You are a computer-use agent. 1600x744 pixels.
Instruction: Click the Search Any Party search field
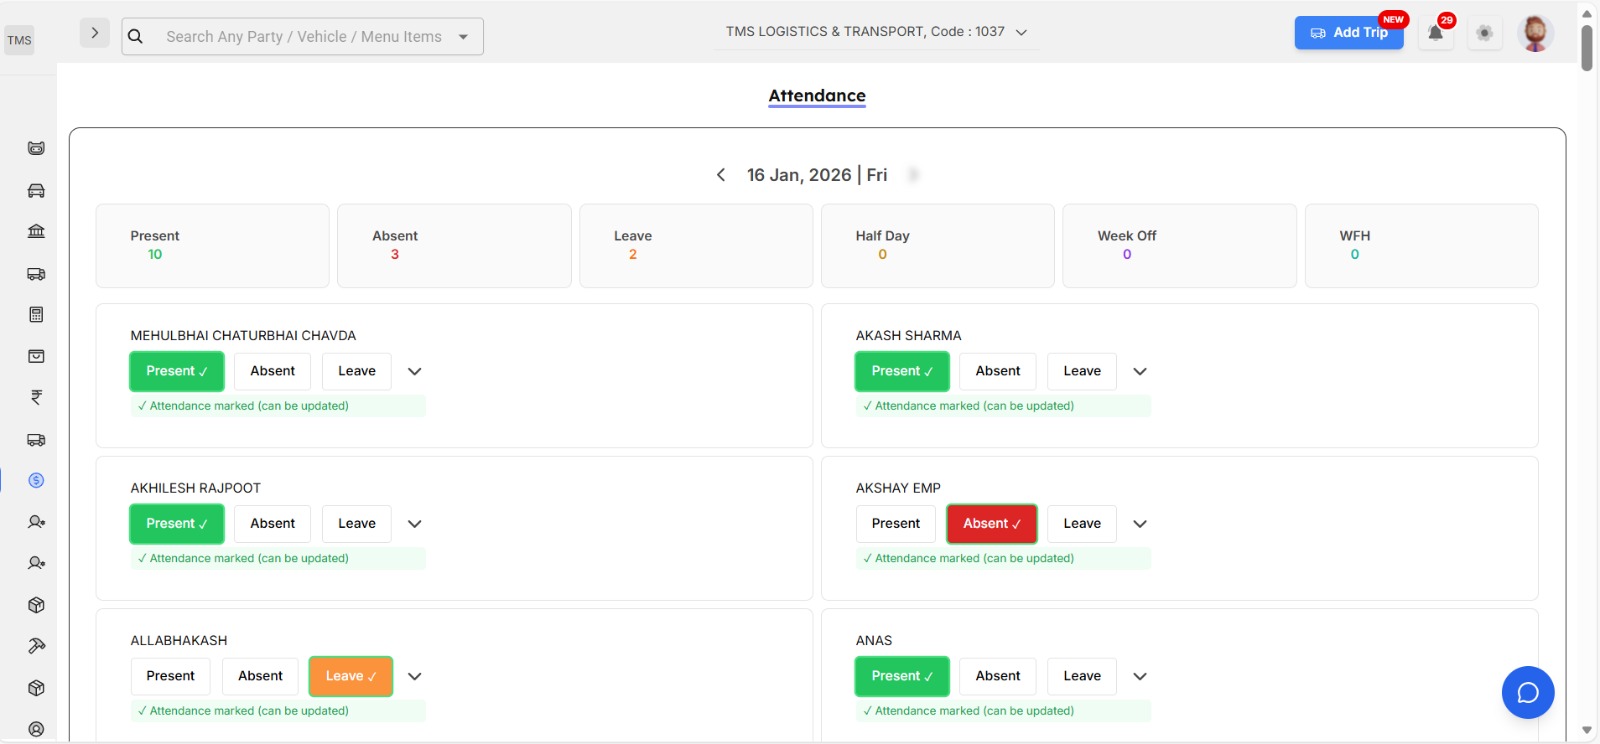pyautogui.click(x=303, y=37)
